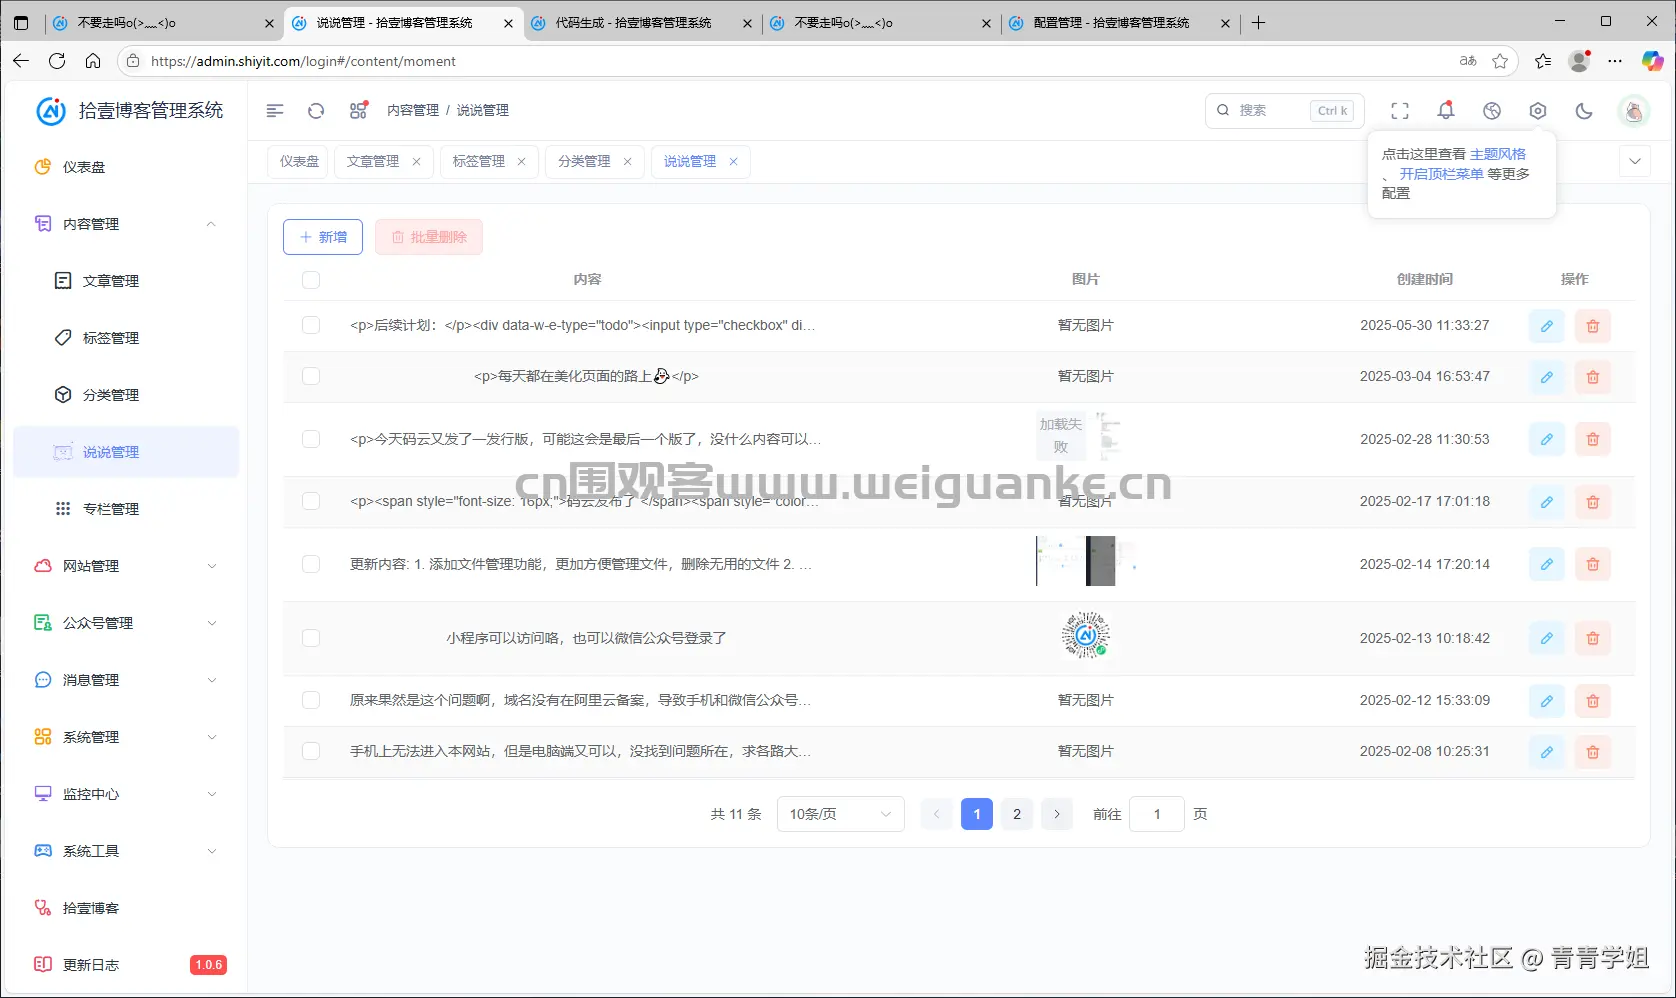This screenshot has height=998, width=1676.
Task: Collapse the sidebar menu
Action: tap(274, 110)
